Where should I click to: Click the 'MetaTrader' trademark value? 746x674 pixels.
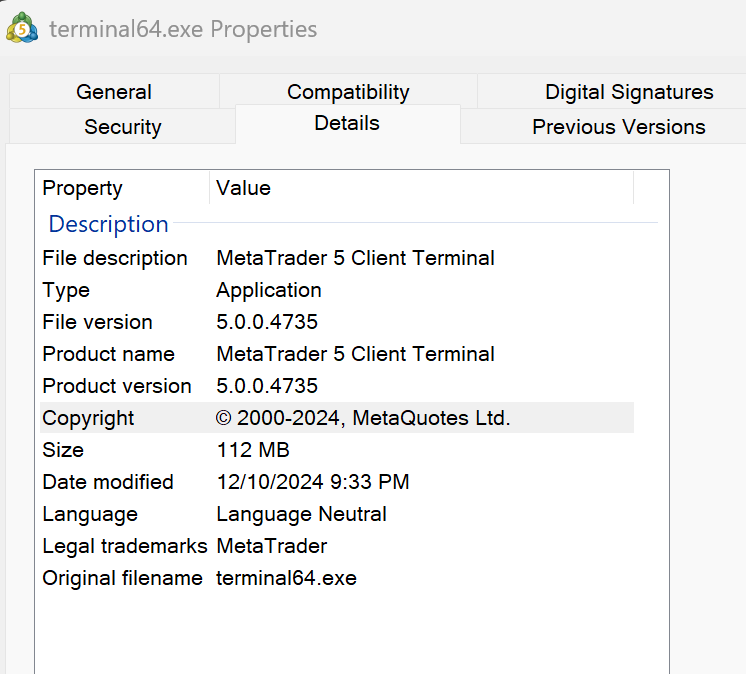coord(272,546)
